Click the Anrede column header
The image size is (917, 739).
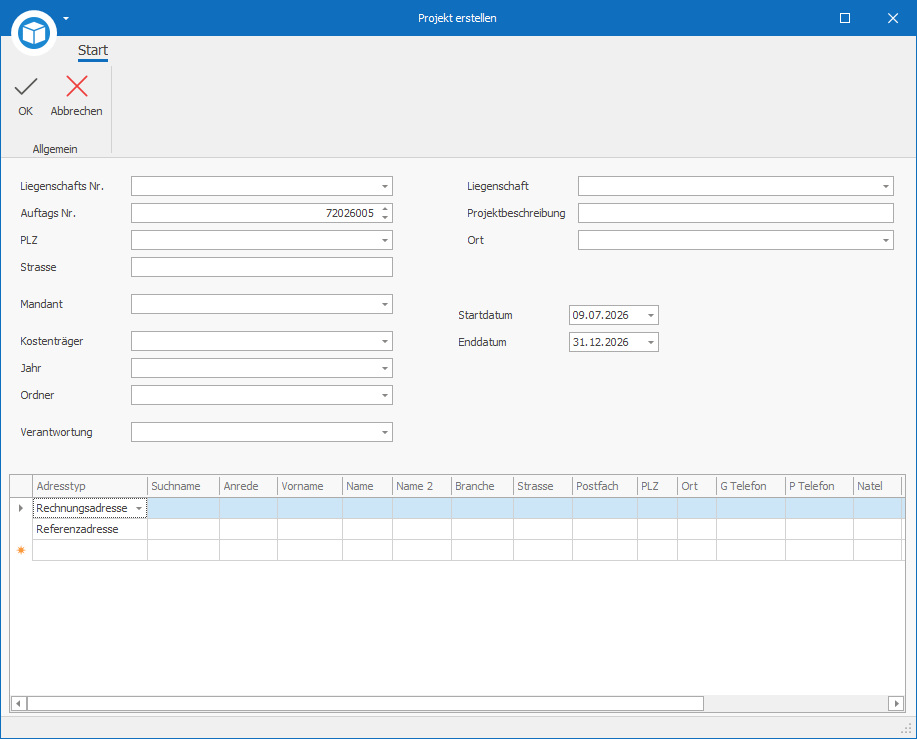tap(249, 486)
